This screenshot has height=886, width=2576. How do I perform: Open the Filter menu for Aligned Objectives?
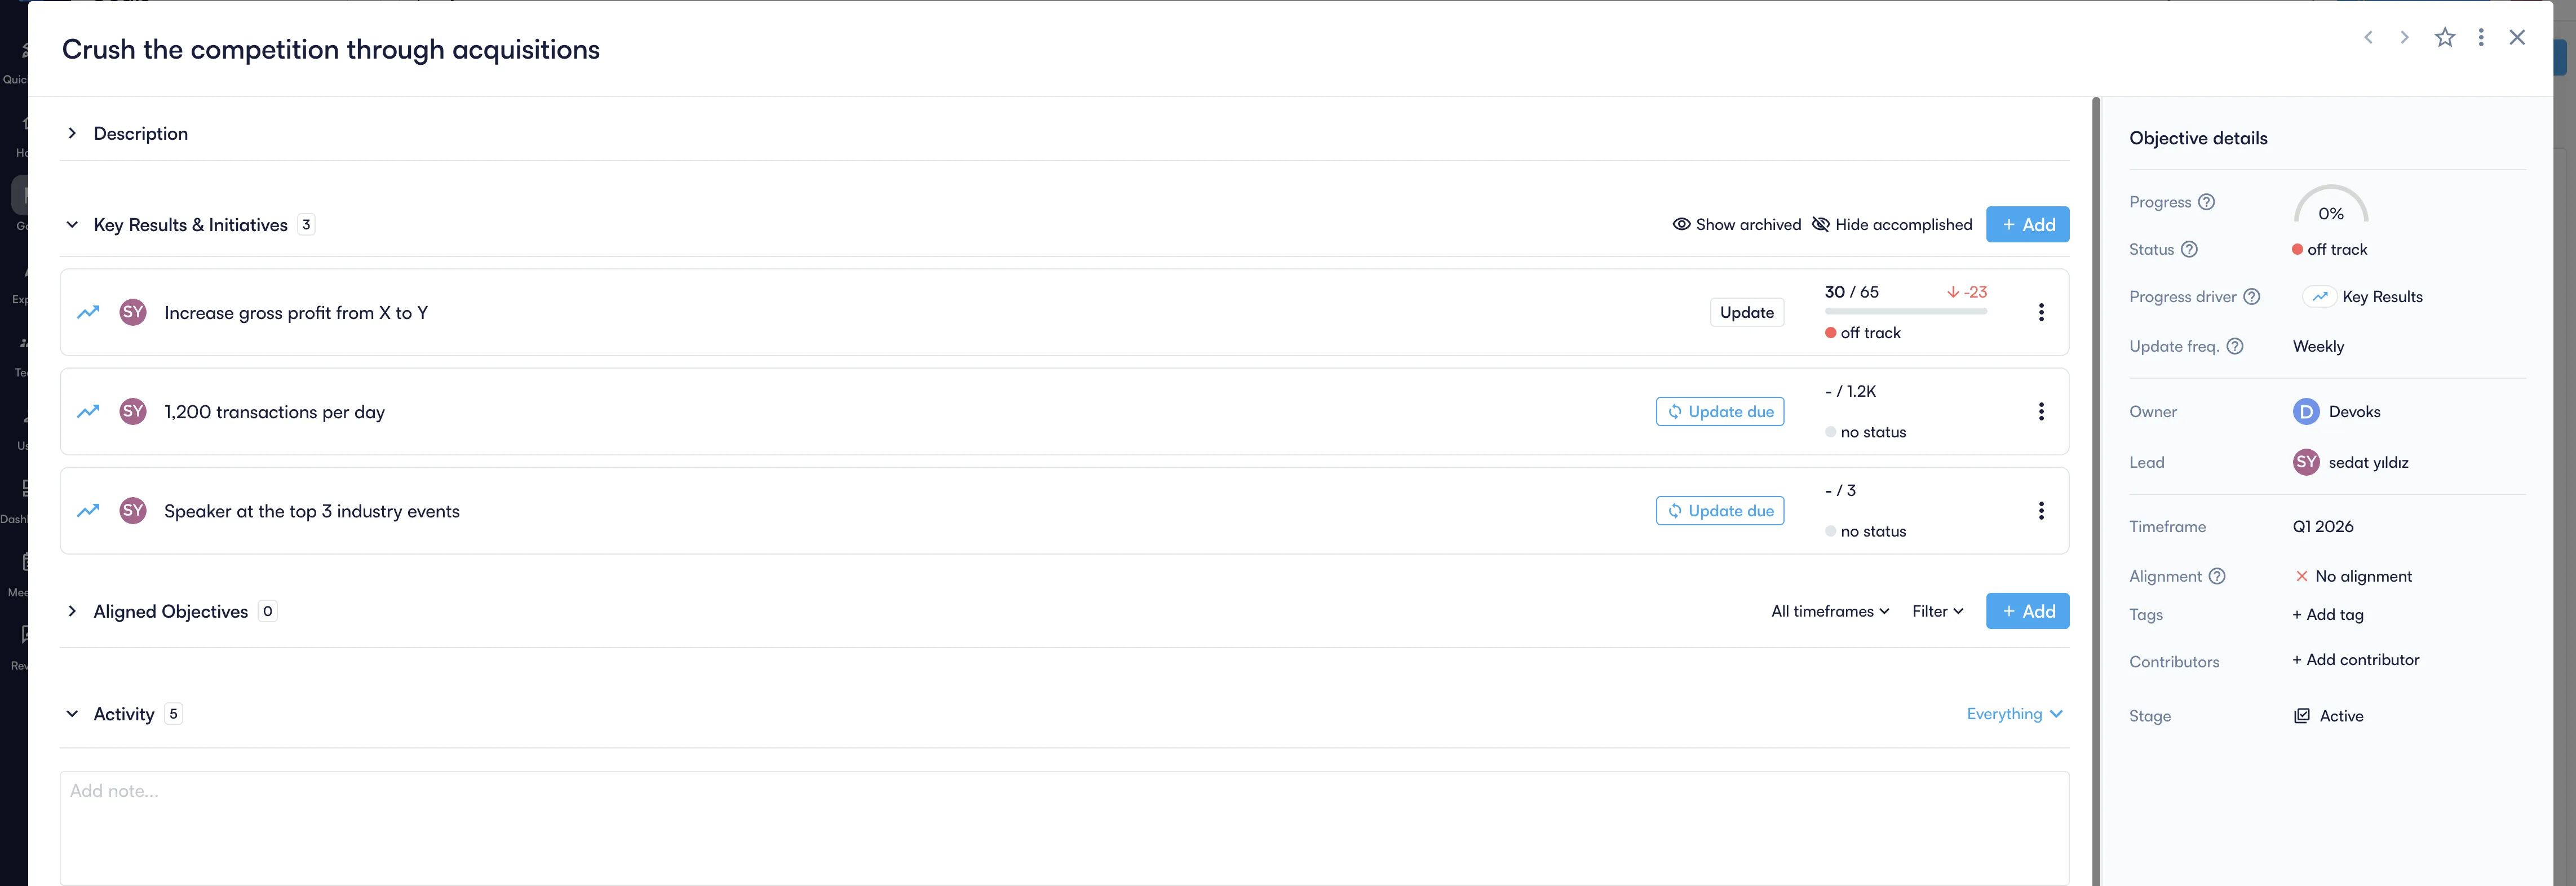click(1937, 611)
